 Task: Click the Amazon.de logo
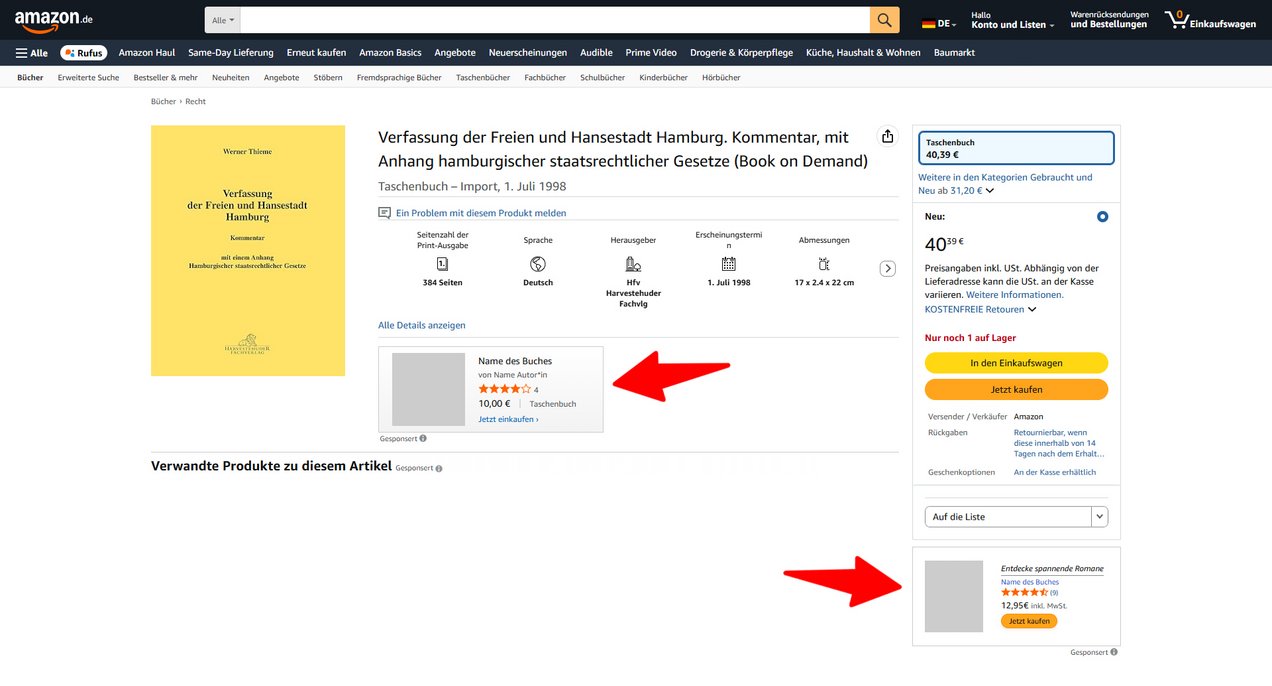click(53, 20)
